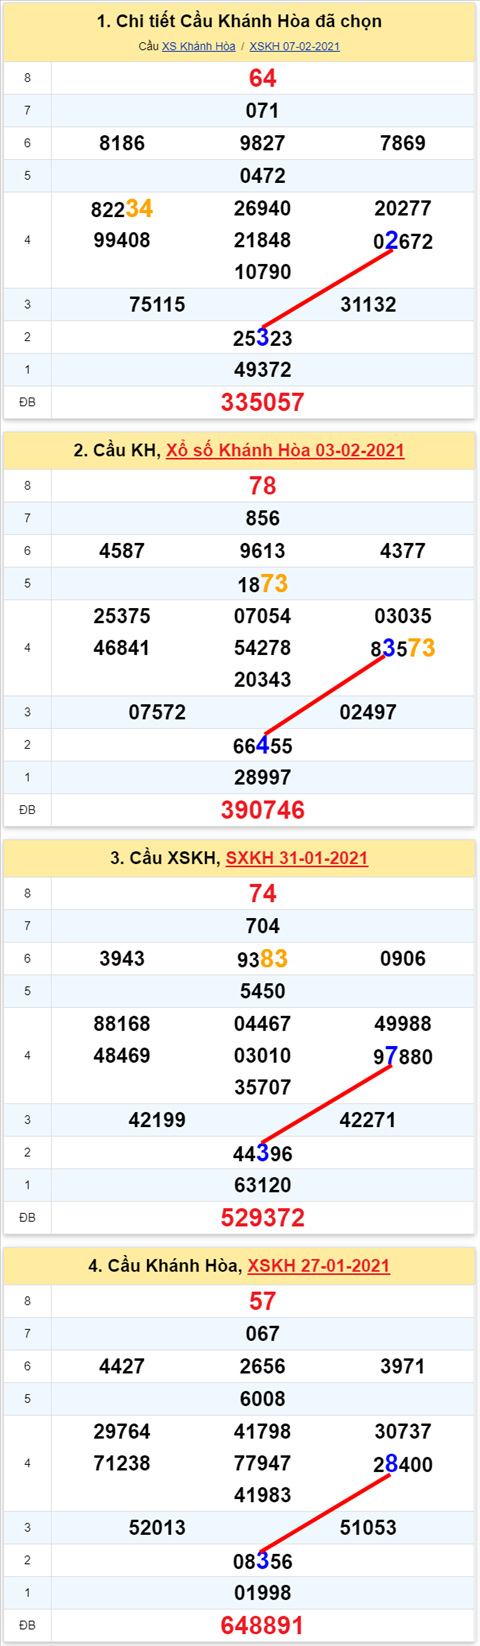Open the SXKH 31-01-2021 link
This screenshot has height=1646, width=480.
click(297, 858)
